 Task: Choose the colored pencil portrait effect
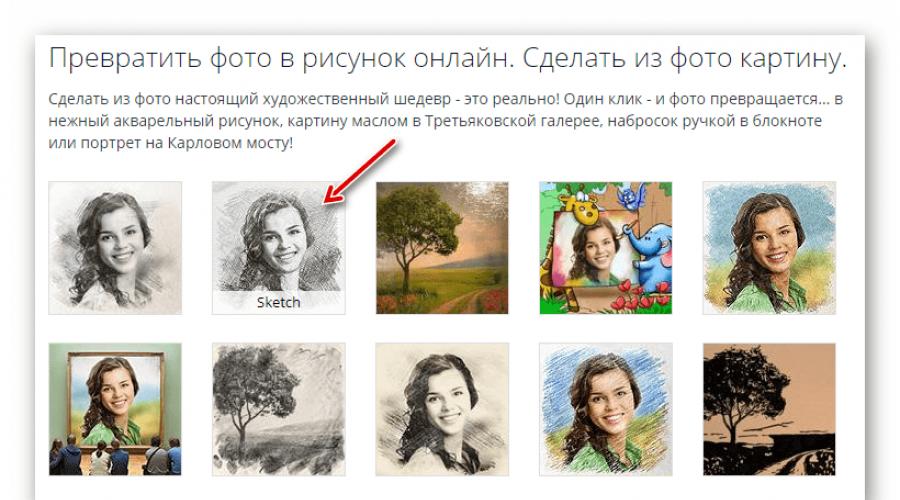coord(606,409)
